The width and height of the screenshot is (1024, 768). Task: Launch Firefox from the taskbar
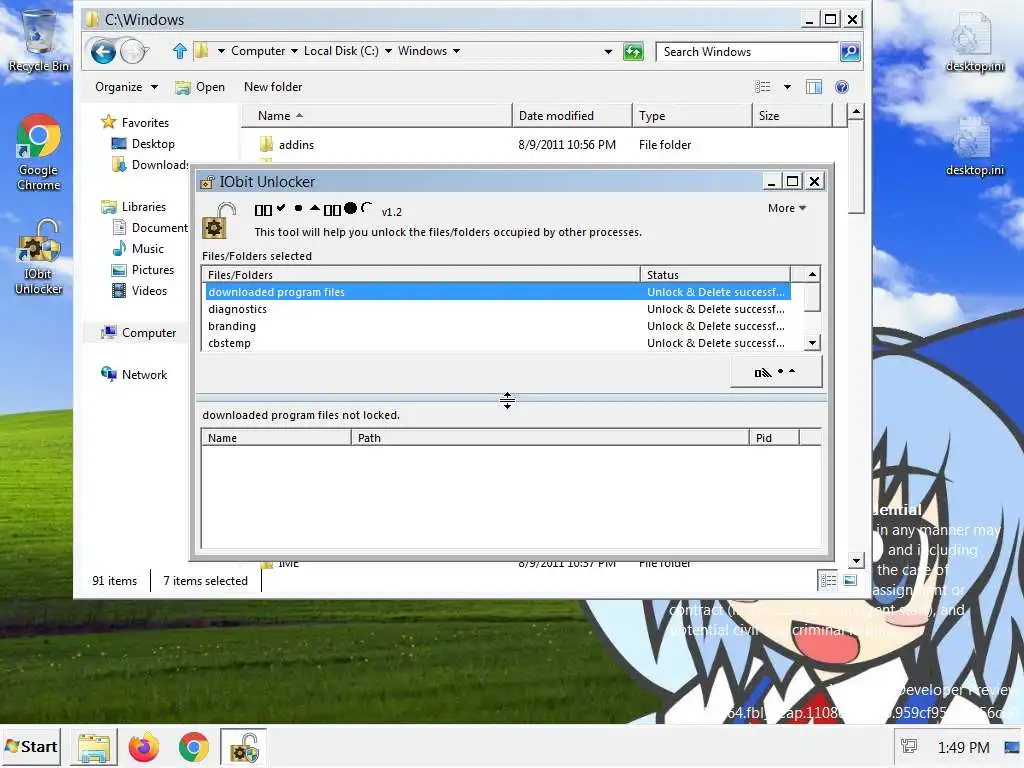pyautogui.click(x=144, y=748)
